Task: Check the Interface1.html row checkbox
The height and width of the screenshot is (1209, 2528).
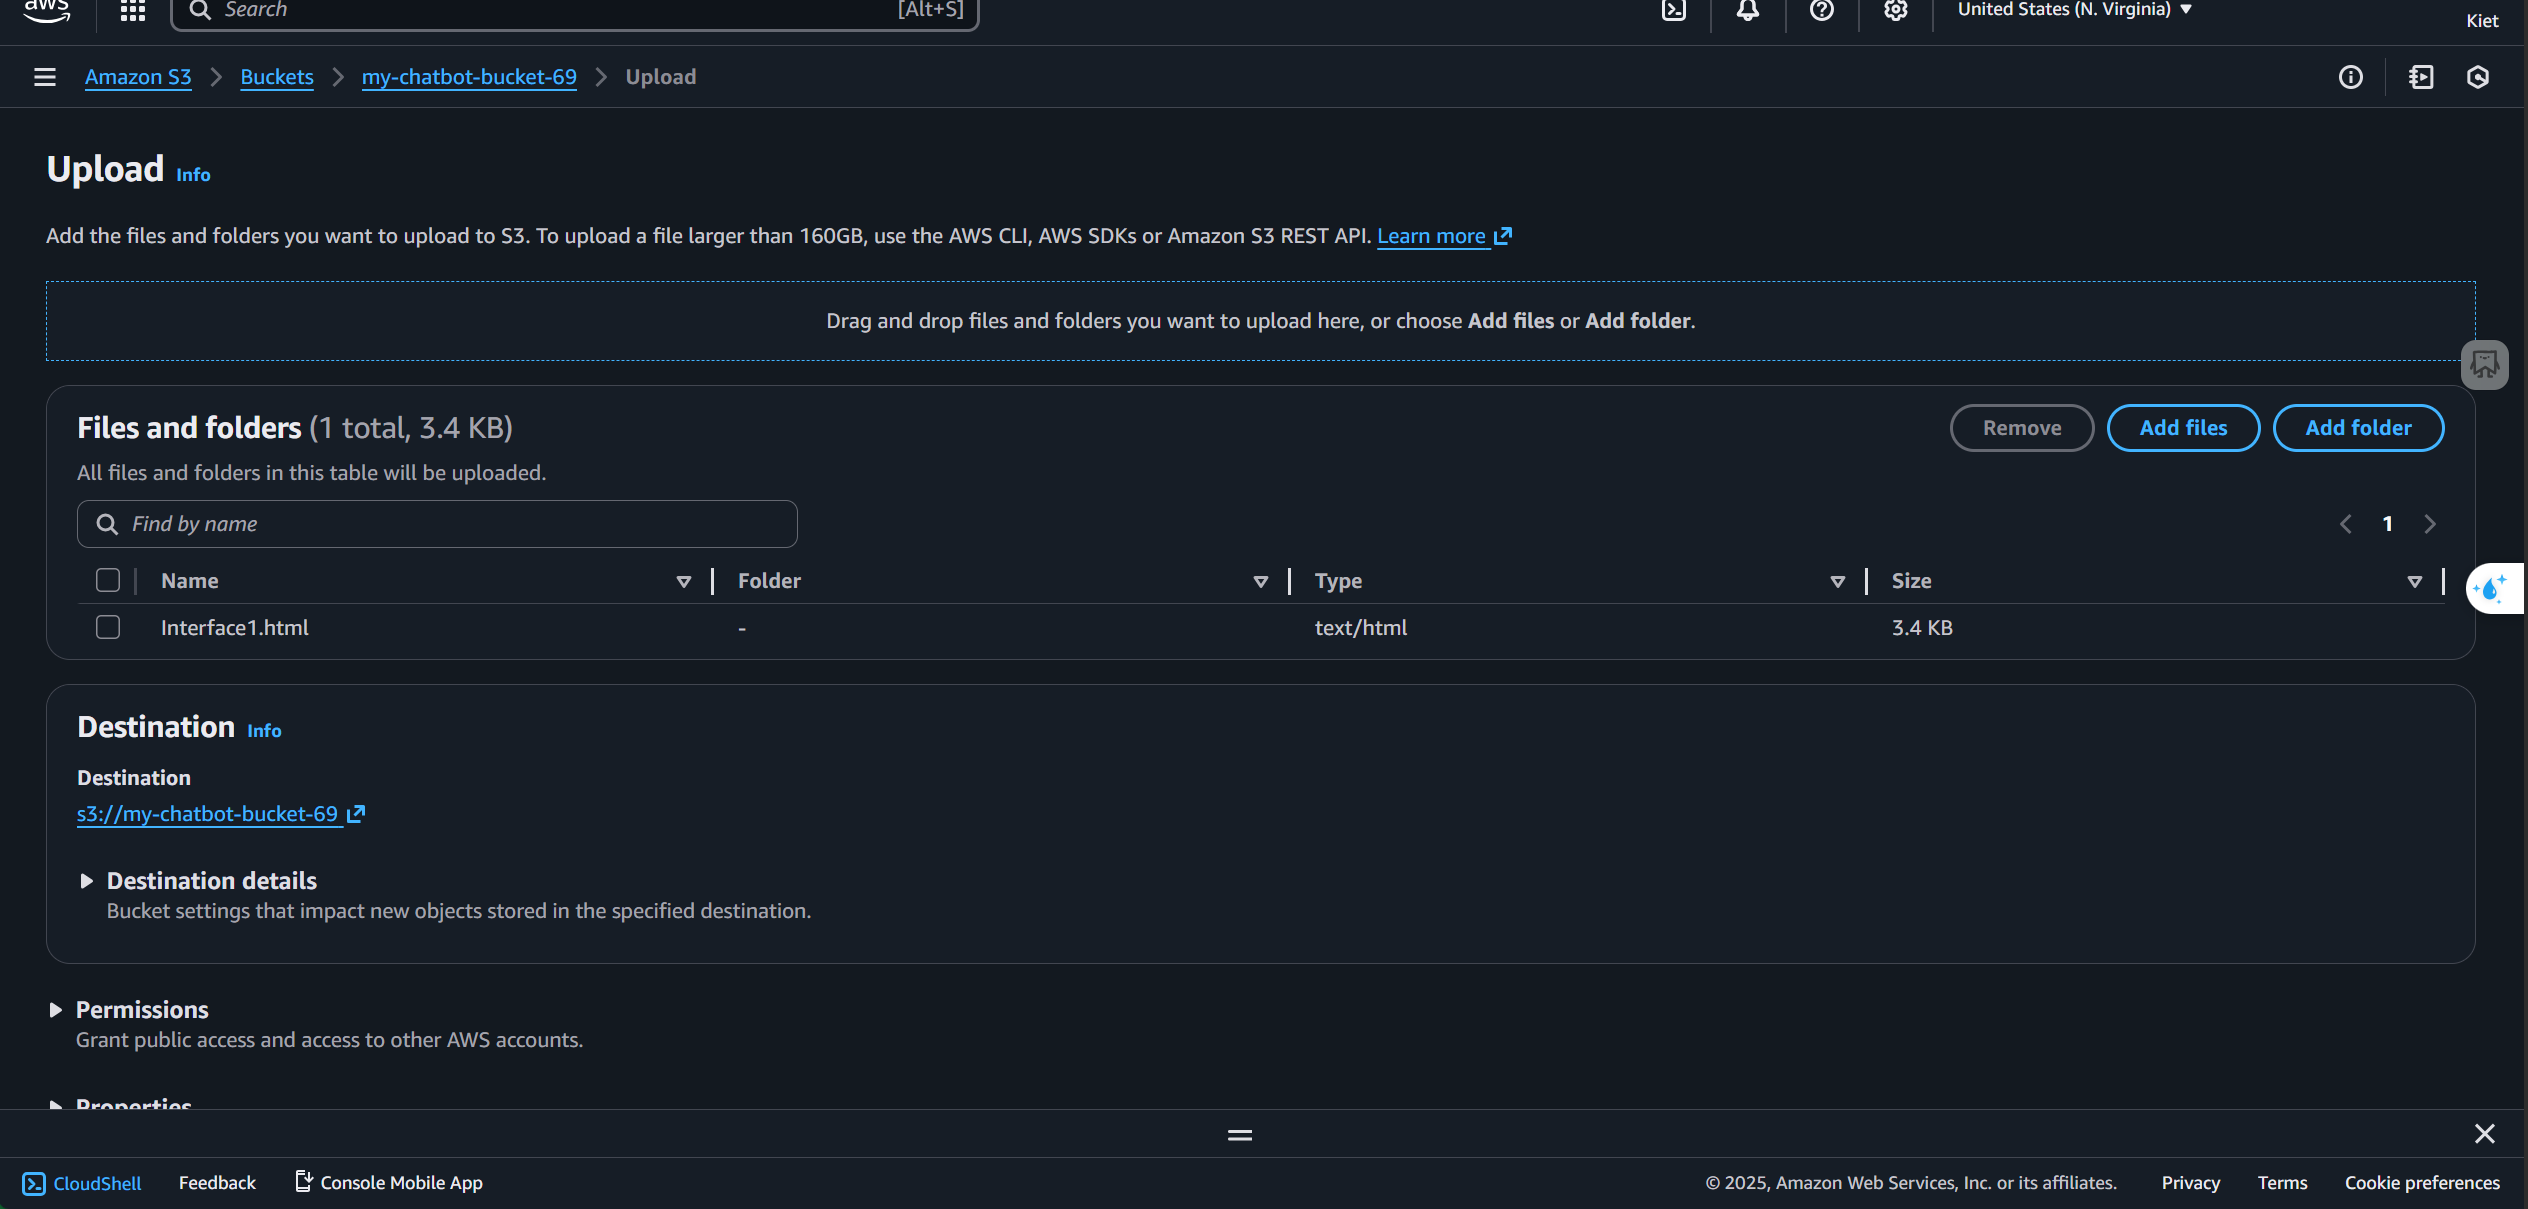Action: 108,628
